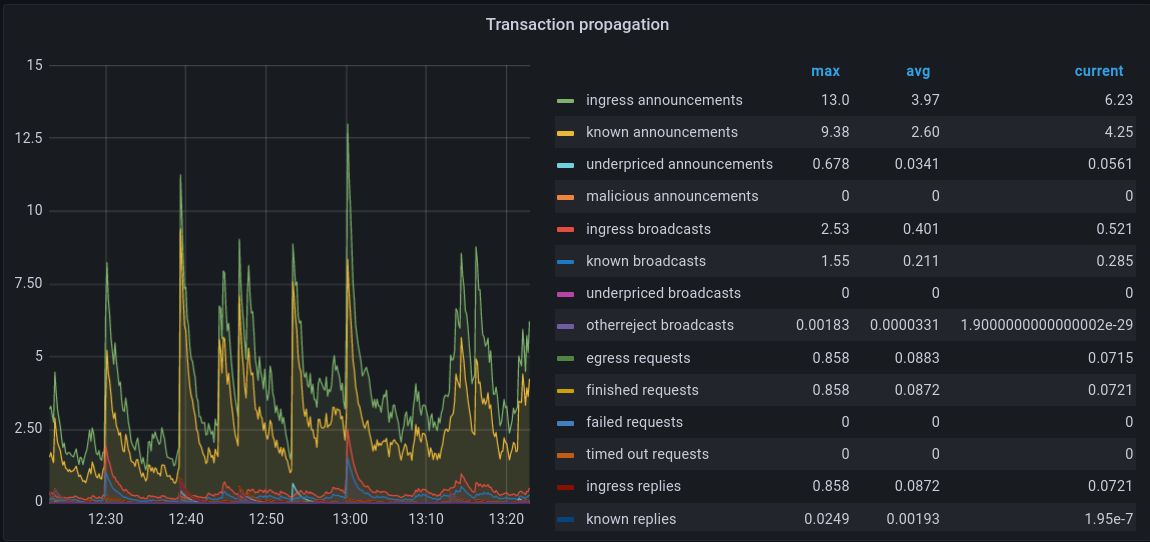Image resolution: width=1150 pixels, height=542 pixels.
Task: Click the timed out requests color swatch
Action: coord(565,455)
